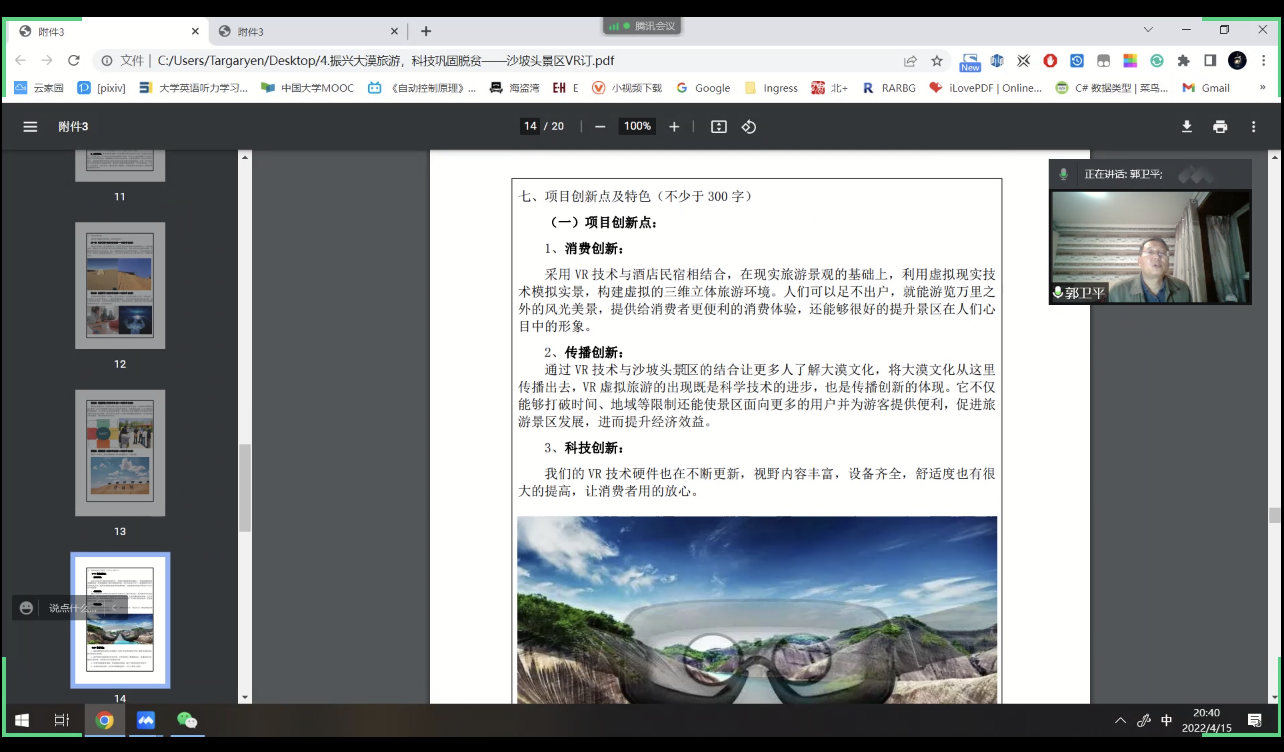The height and width of the screenshot is (752, 1284).
Task: Open a new browser tab
Action: tap(426, 32)
